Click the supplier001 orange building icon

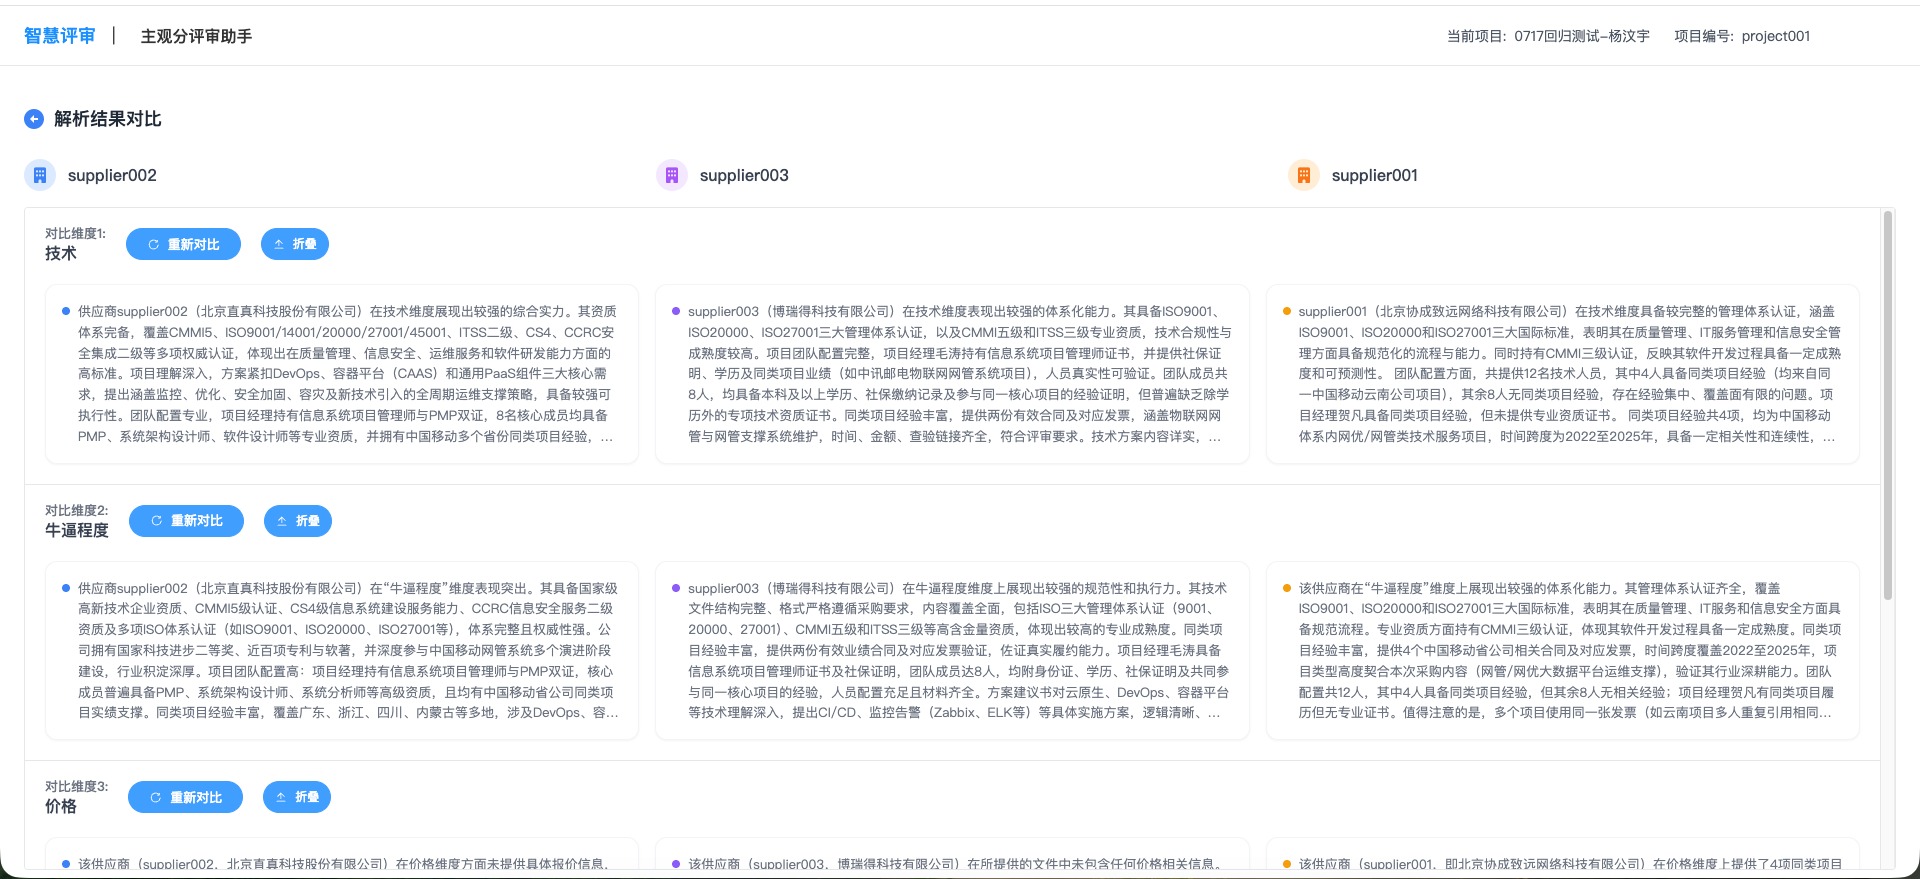tap(1304, 176)
